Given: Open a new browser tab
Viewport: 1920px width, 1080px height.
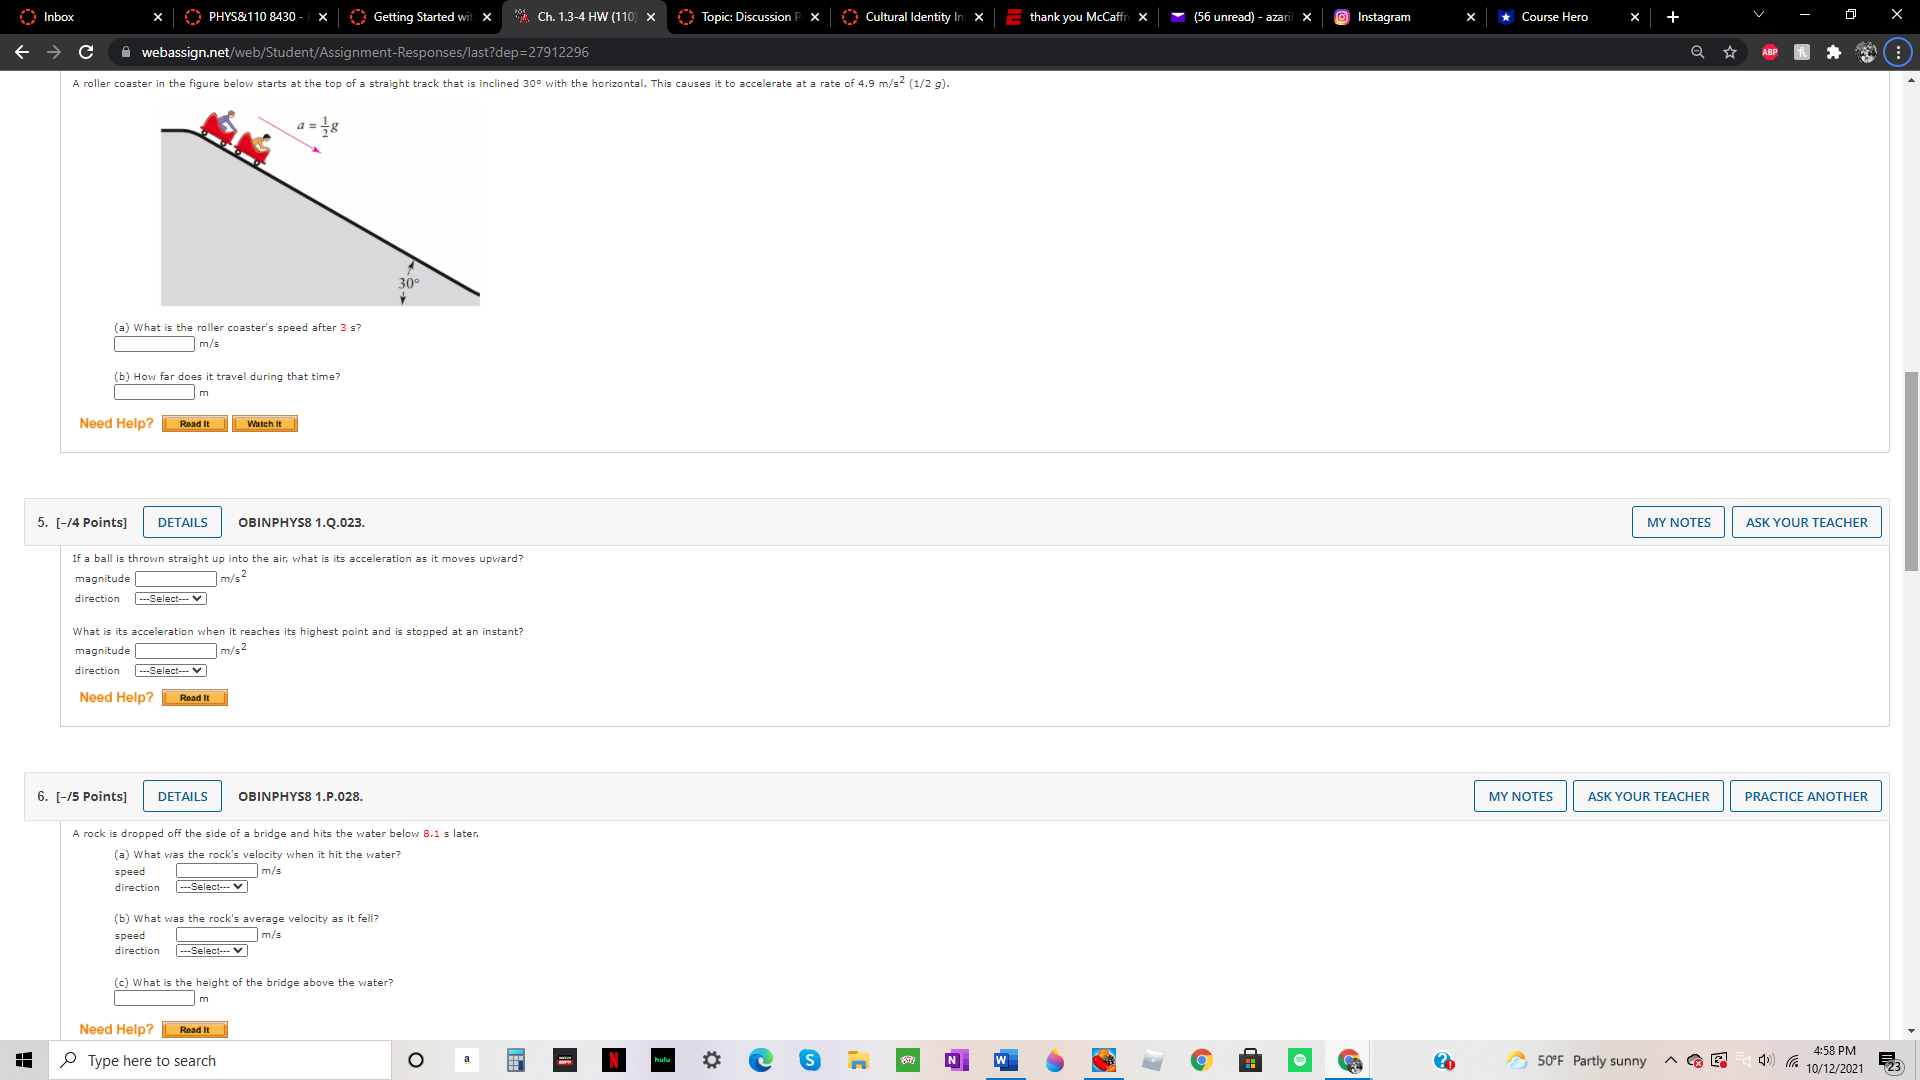Looking at the screenshot, I should pos(1673,17).
